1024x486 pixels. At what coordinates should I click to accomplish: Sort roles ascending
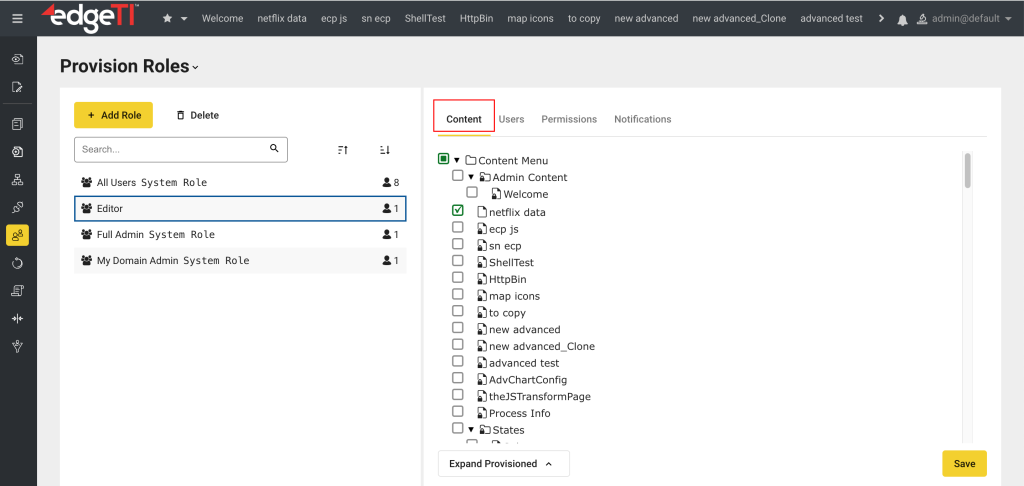[343, 150]
